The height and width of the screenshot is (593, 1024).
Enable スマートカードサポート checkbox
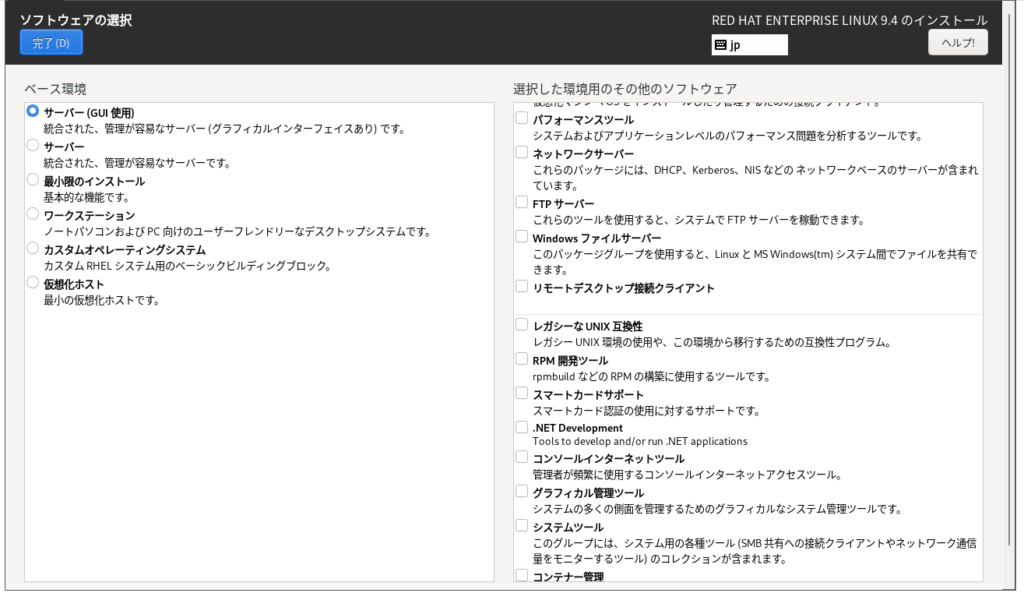(x=522, y=393)
